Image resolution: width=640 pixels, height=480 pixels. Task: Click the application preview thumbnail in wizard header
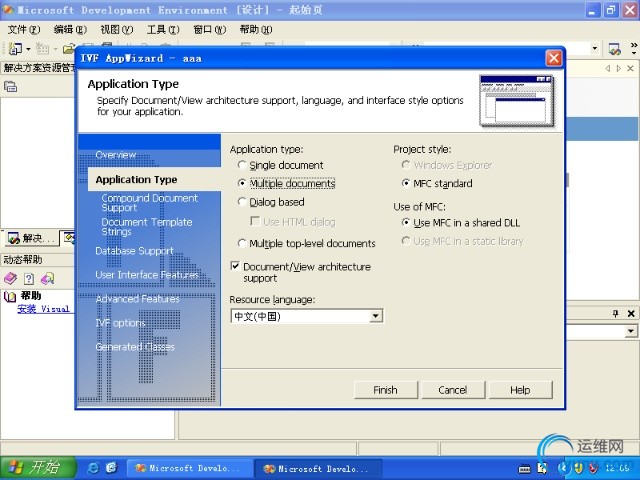(516, 100)
